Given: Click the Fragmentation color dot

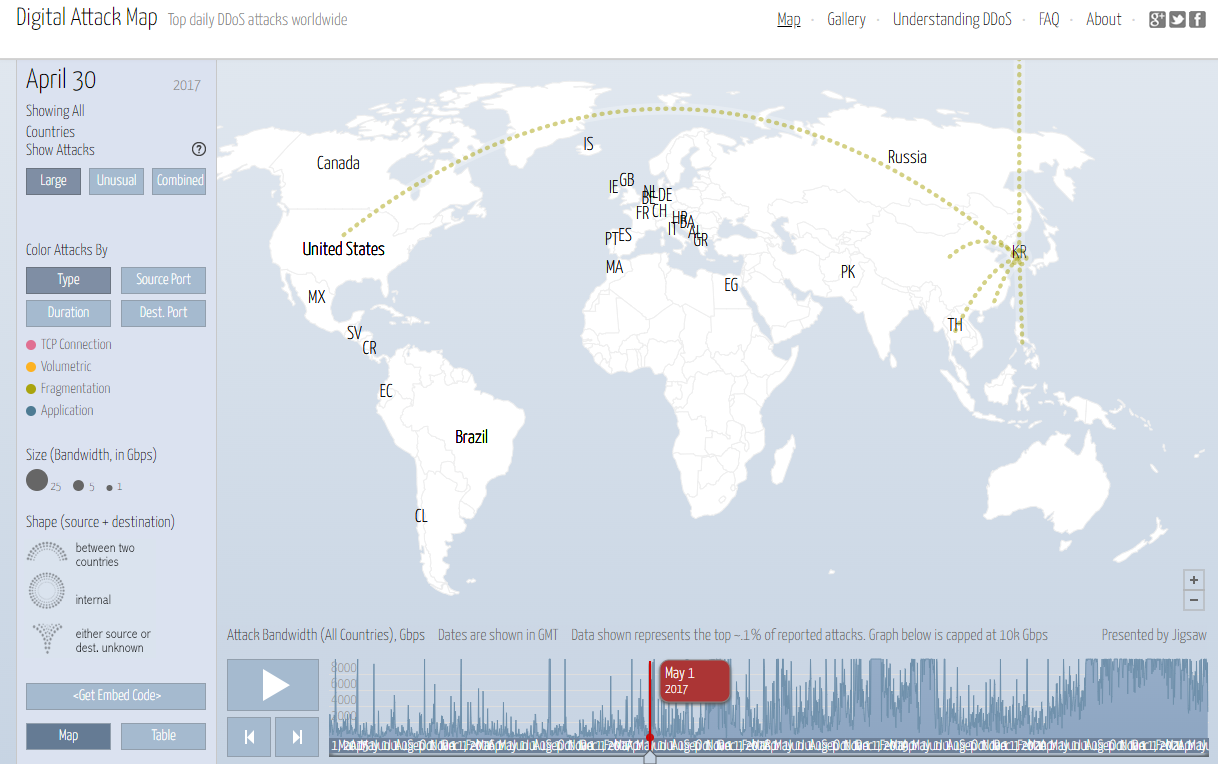Looking at the screenshot, I should tap(31, 389).
